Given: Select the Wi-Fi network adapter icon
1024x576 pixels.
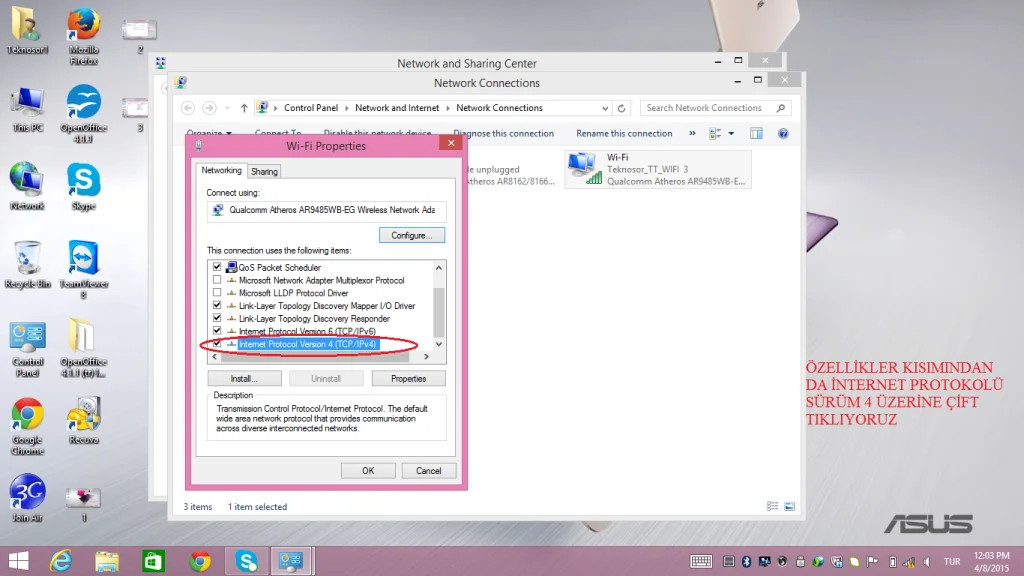Looking at the screenshot, I should 584,168.
